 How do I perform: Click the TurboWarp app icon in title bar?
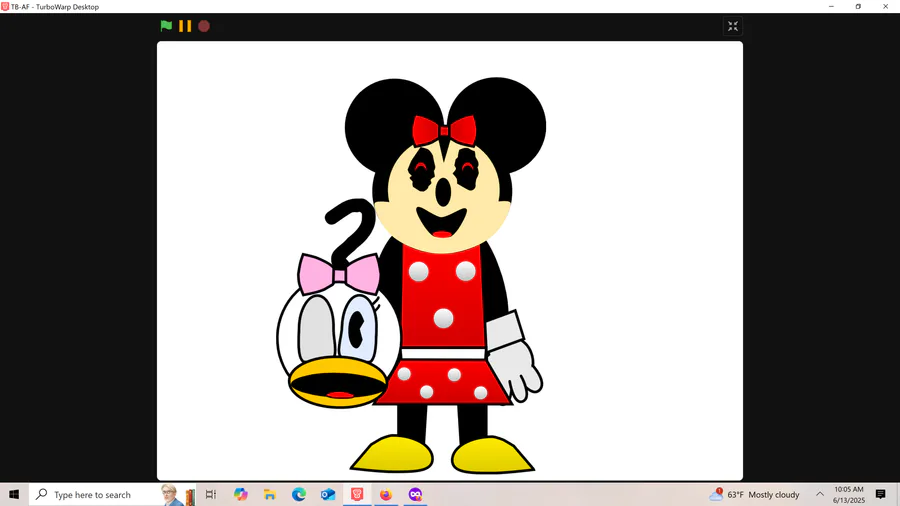(5, 6)
